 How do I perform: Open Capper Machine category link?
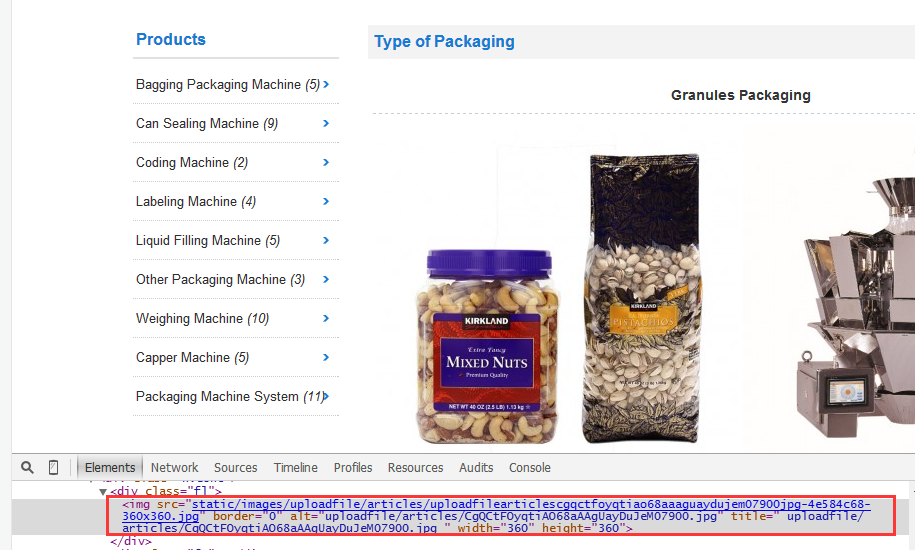[193, 358]
